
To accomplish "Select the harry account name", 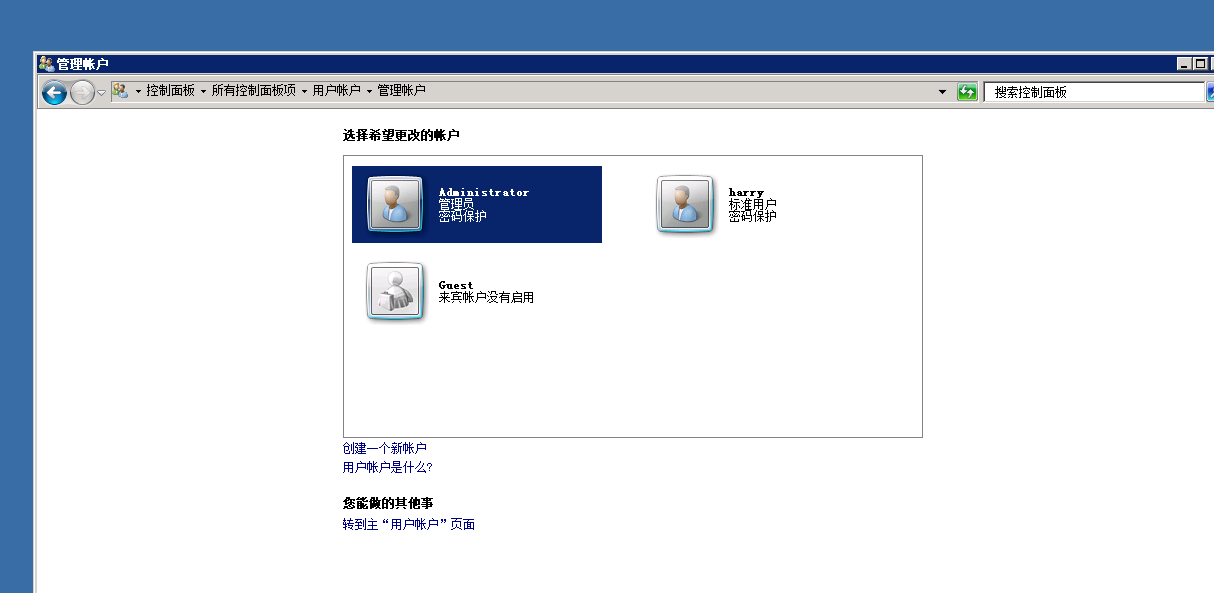I will coord(746,192).
